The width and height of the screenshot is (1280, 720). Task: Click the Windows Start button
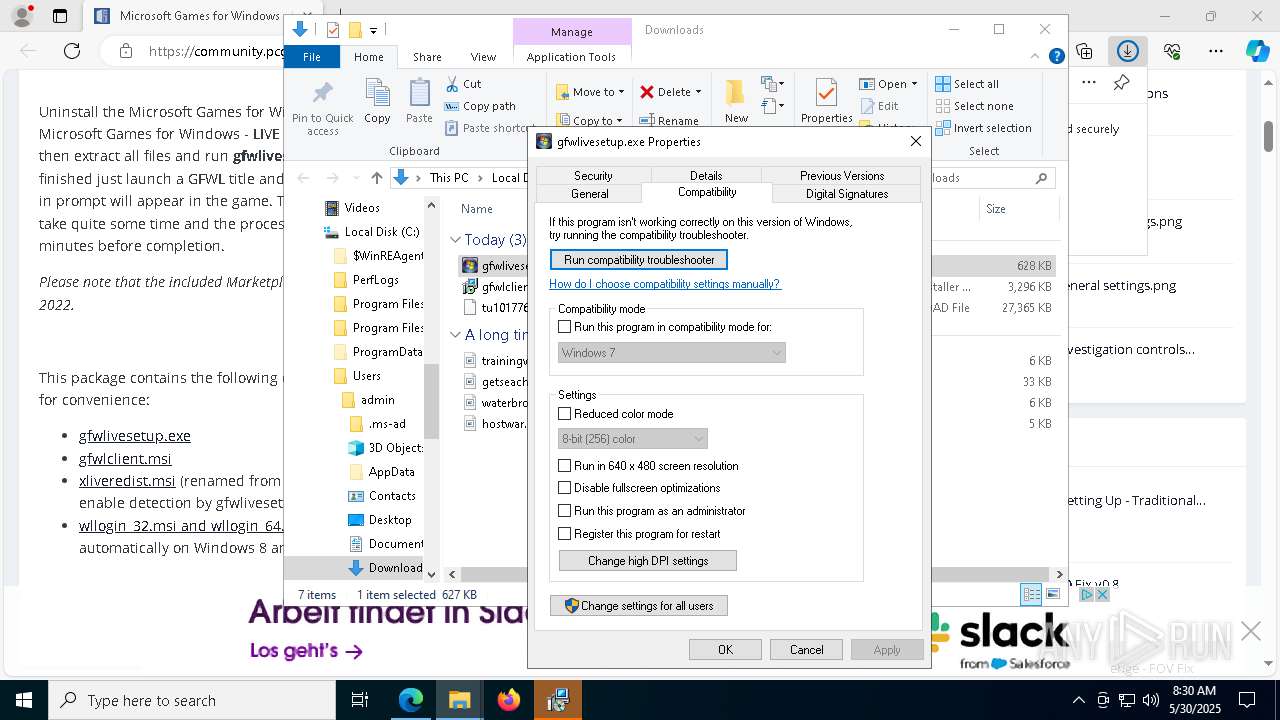coord(24,700)
